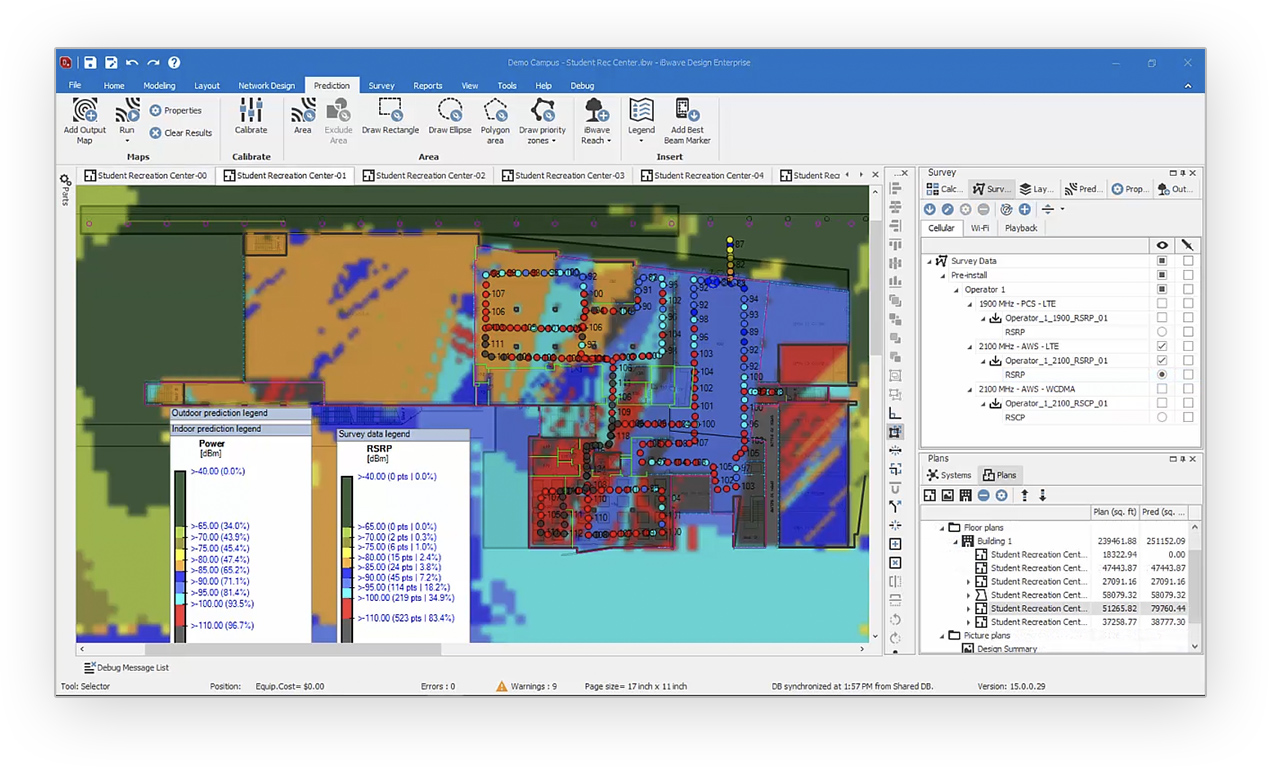Collapse the Floor plans tree node
This screenshot has width=1269, height=767.
pyautogui.click(x=941, y=528)
